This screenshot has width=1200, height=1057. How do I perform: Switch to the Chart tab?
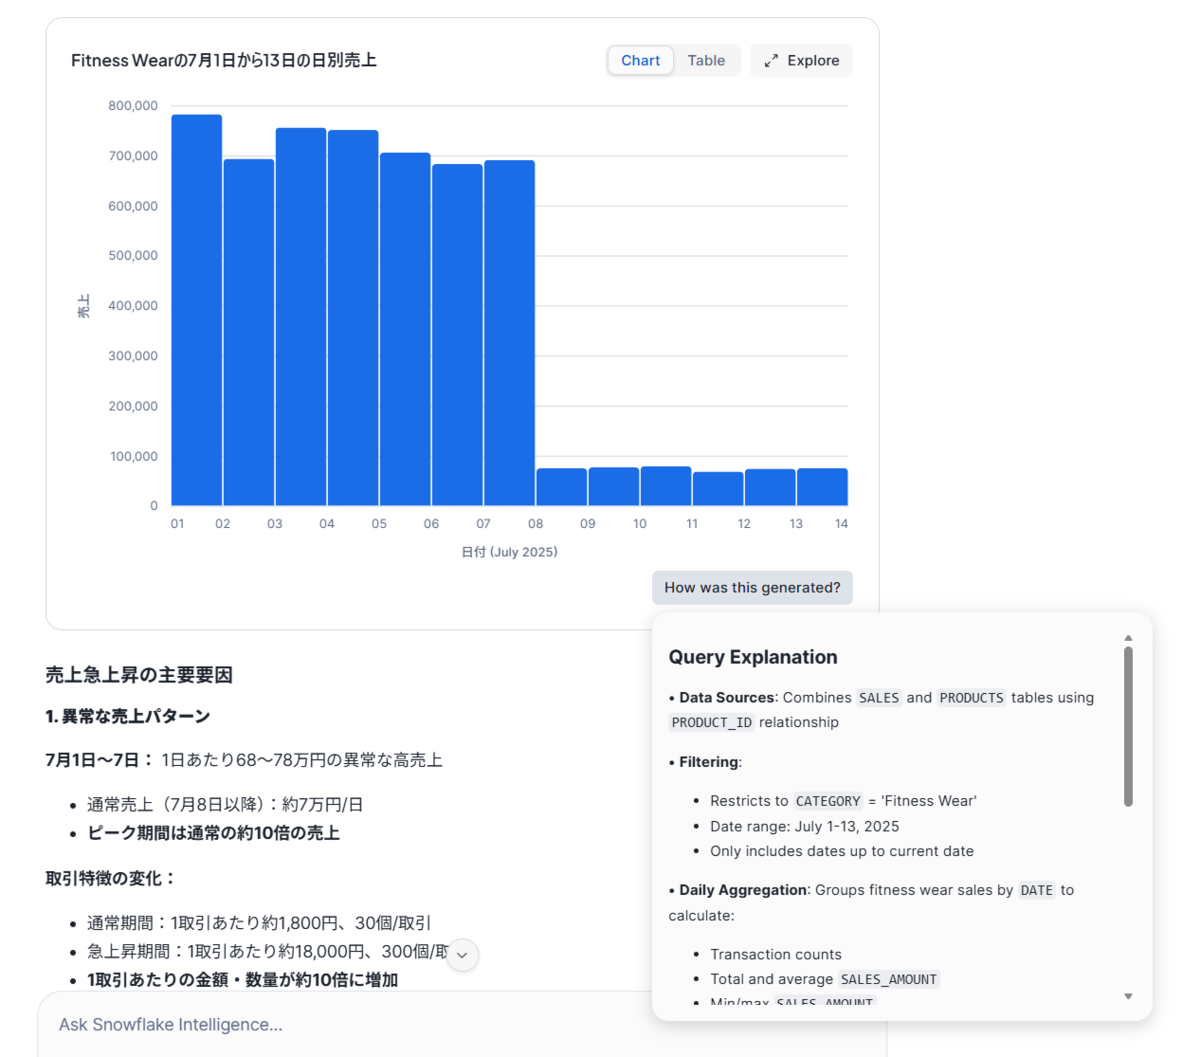[x=640, y=60]
